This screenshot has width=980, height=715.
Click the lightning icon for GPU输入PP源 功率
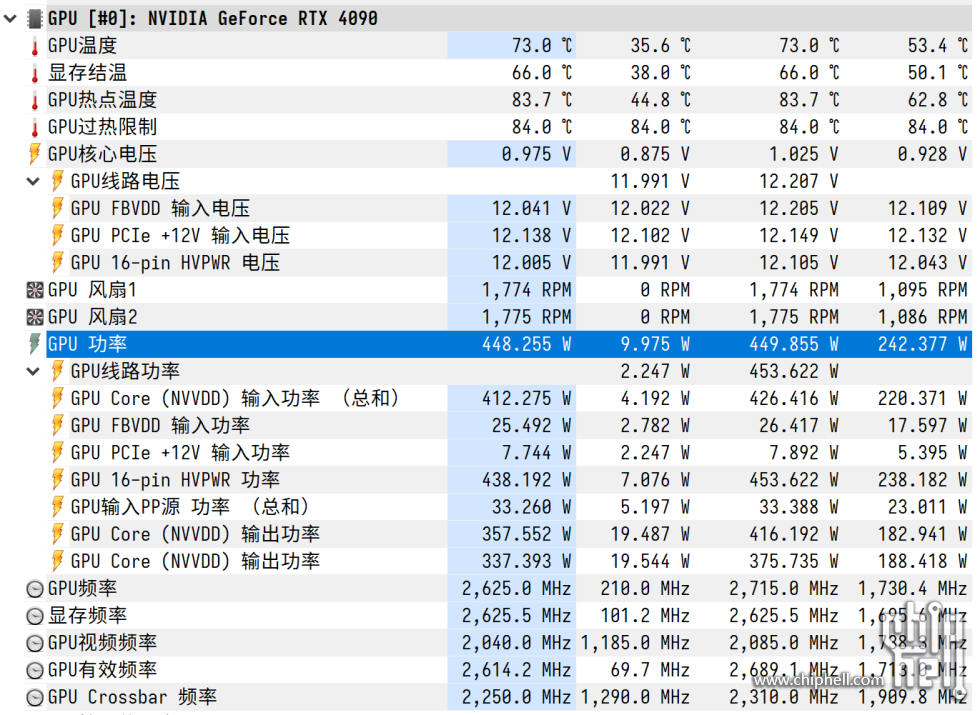click(x=58, y=507)
